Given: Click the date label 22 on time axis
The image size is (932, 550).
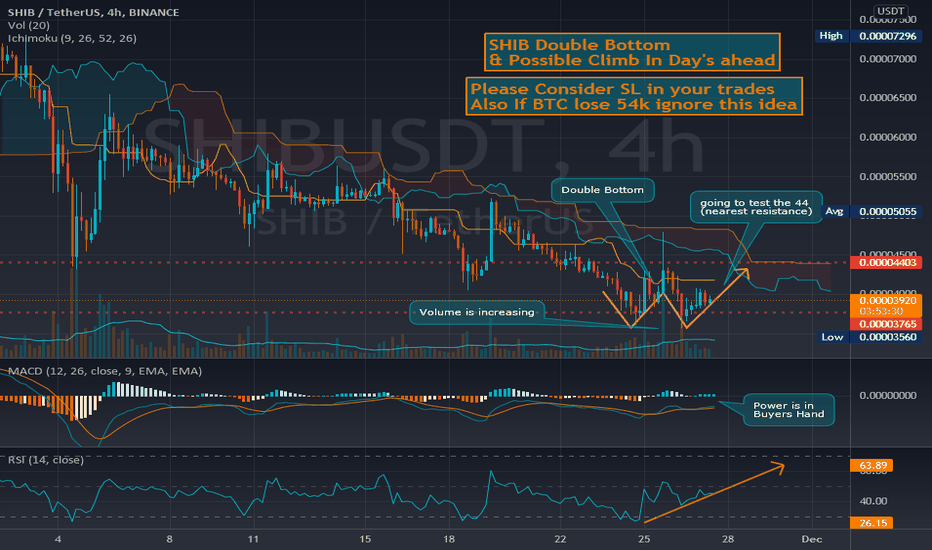Looking at the screenshot, I should coord(560,539).
